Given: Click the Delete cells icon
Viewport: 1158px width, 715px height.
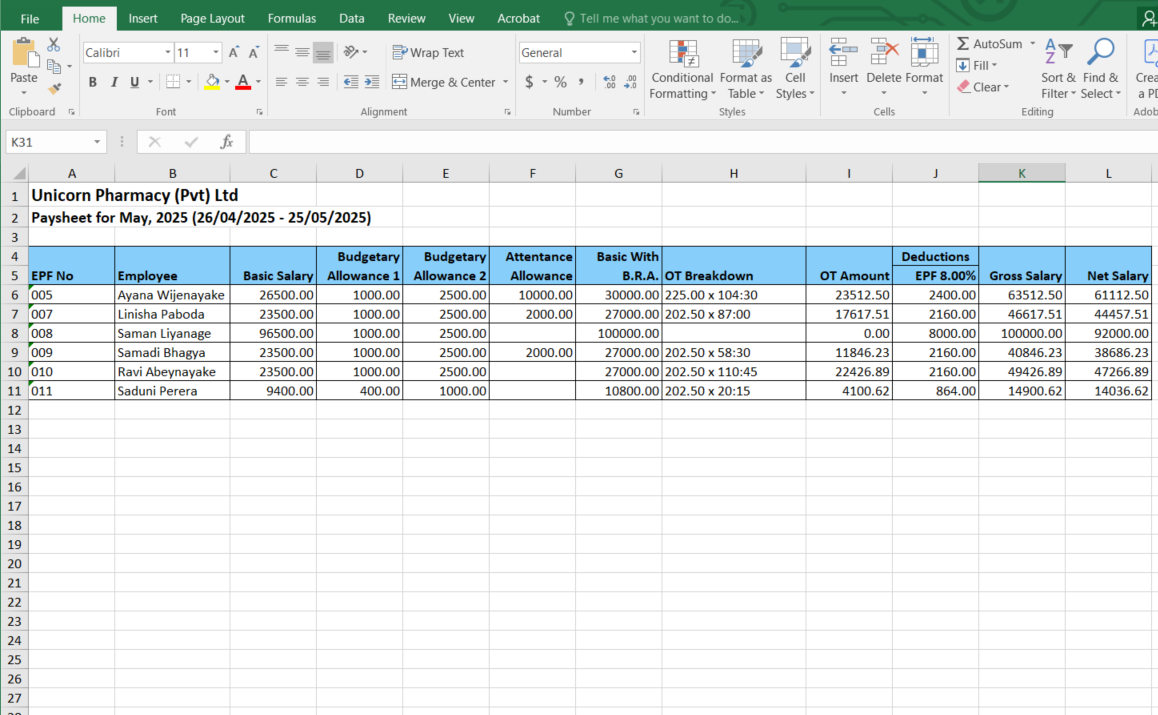Looking at the screenshot, I should point(883,53).
